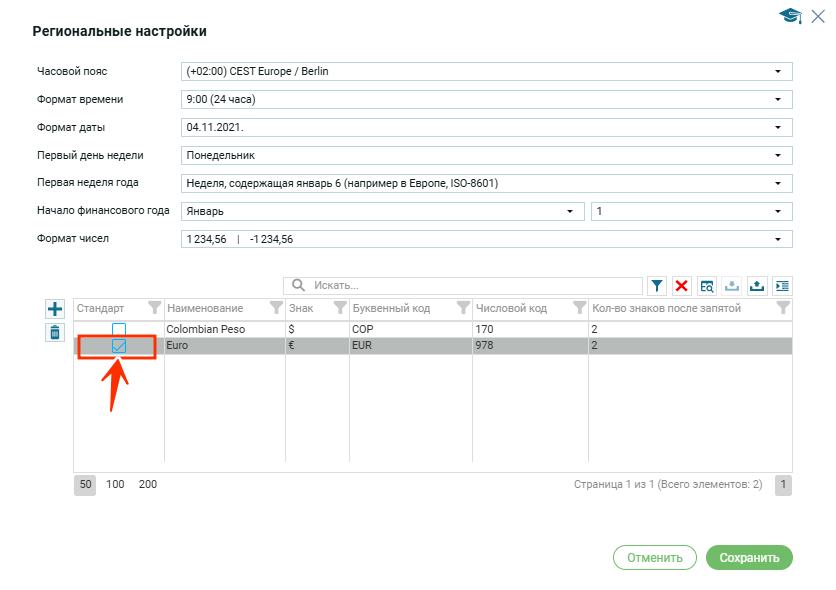The width and height of the screenshot is (836, 590).
Task: Check the Стандарт box for Colombian Peso
Action: [119, 329]
